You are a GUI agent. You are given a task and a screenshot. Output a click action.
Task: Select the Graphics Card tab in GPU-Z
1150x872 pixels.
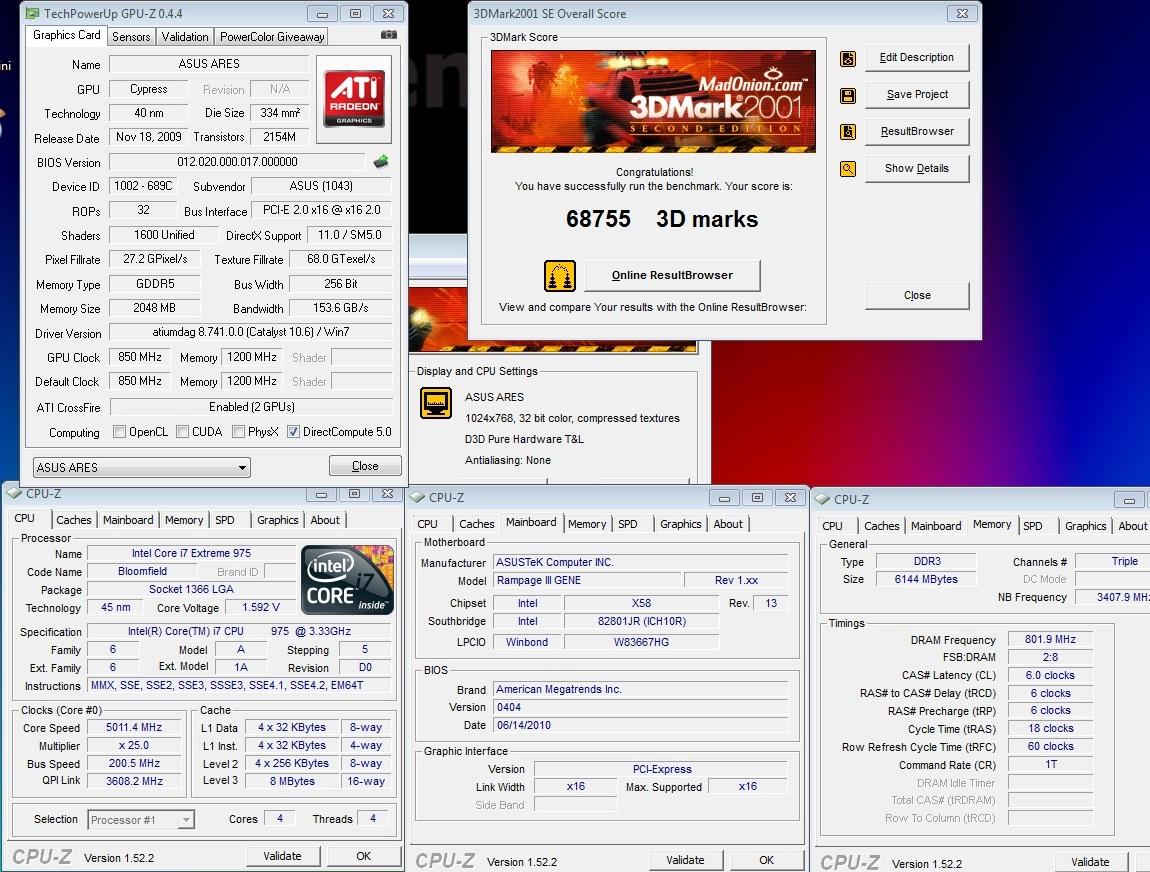click(67, 35)
